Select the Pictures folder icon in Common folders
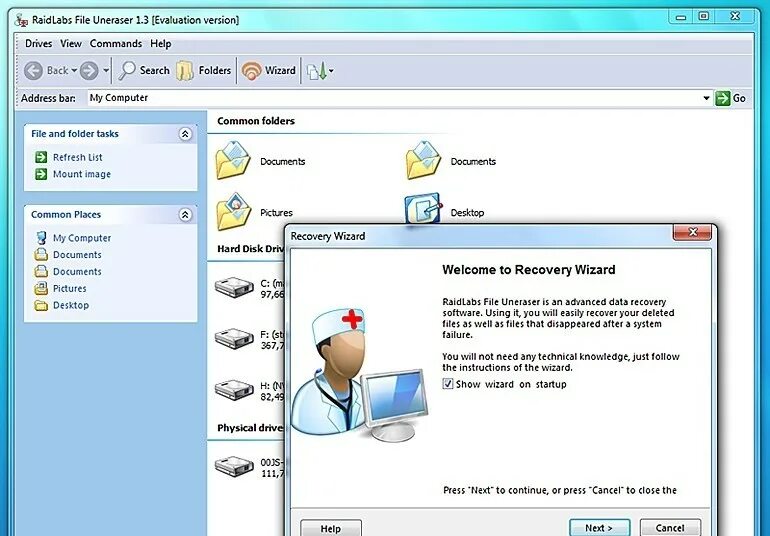 (234, 212)
